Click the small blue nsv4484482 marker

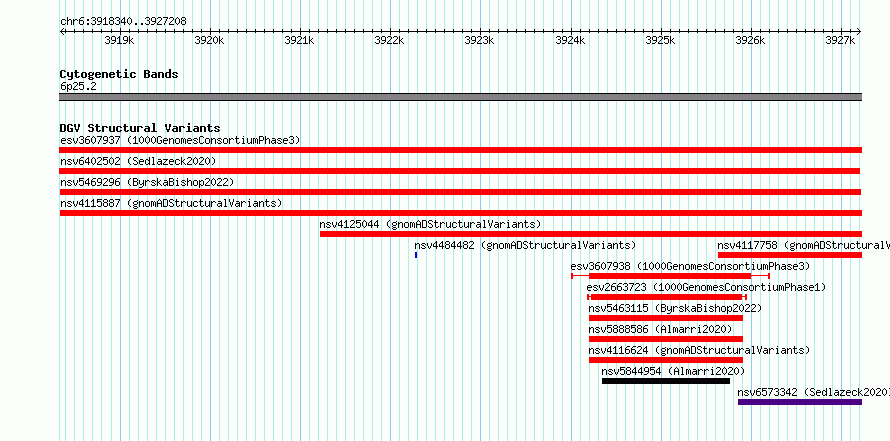[416, 255]
